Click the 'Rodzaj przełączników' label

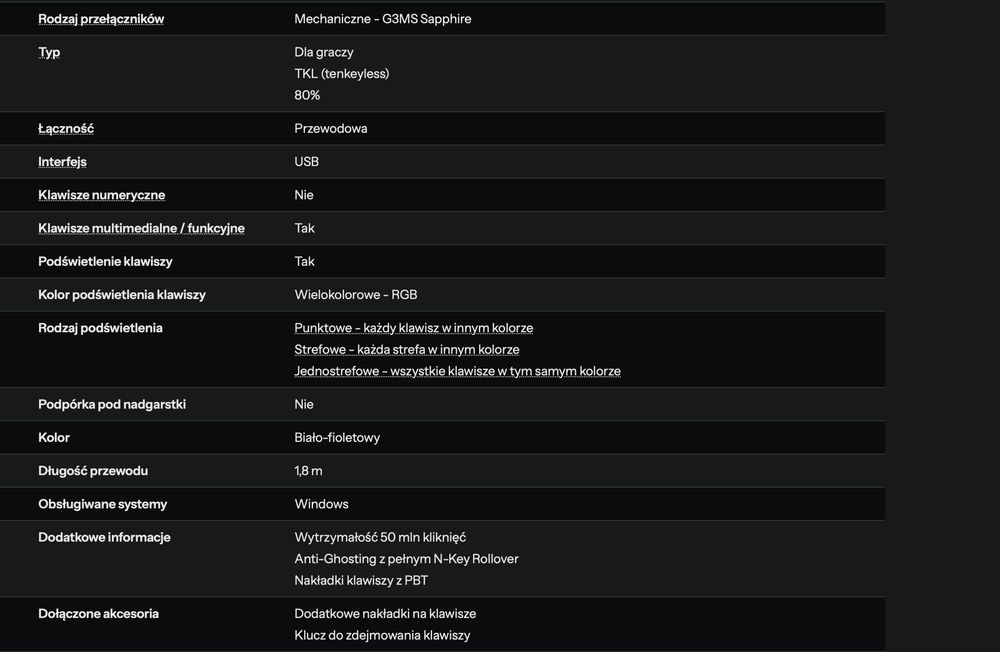point(101,19)
